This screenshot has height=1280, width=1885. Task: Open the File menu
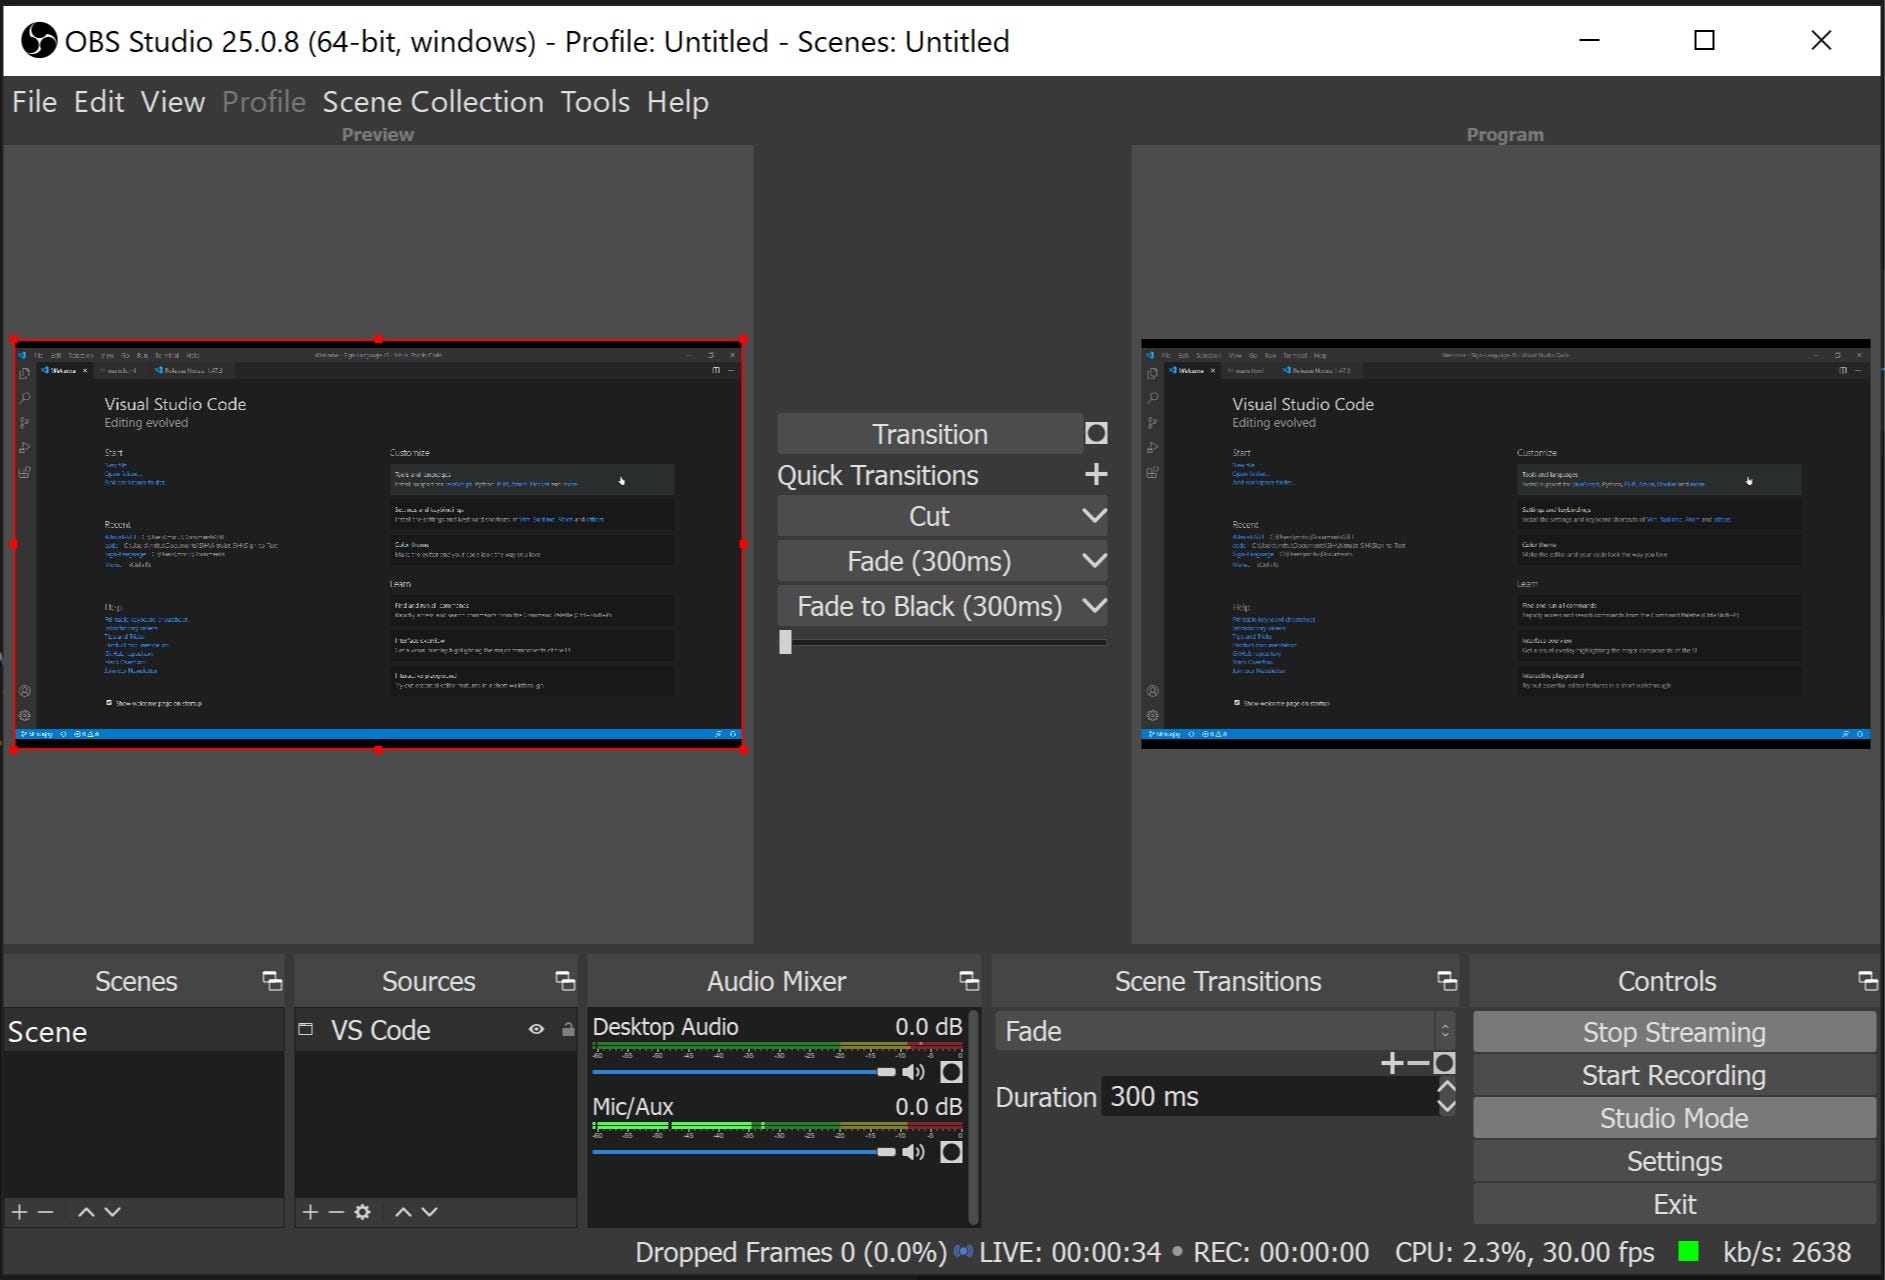(34, 102)
